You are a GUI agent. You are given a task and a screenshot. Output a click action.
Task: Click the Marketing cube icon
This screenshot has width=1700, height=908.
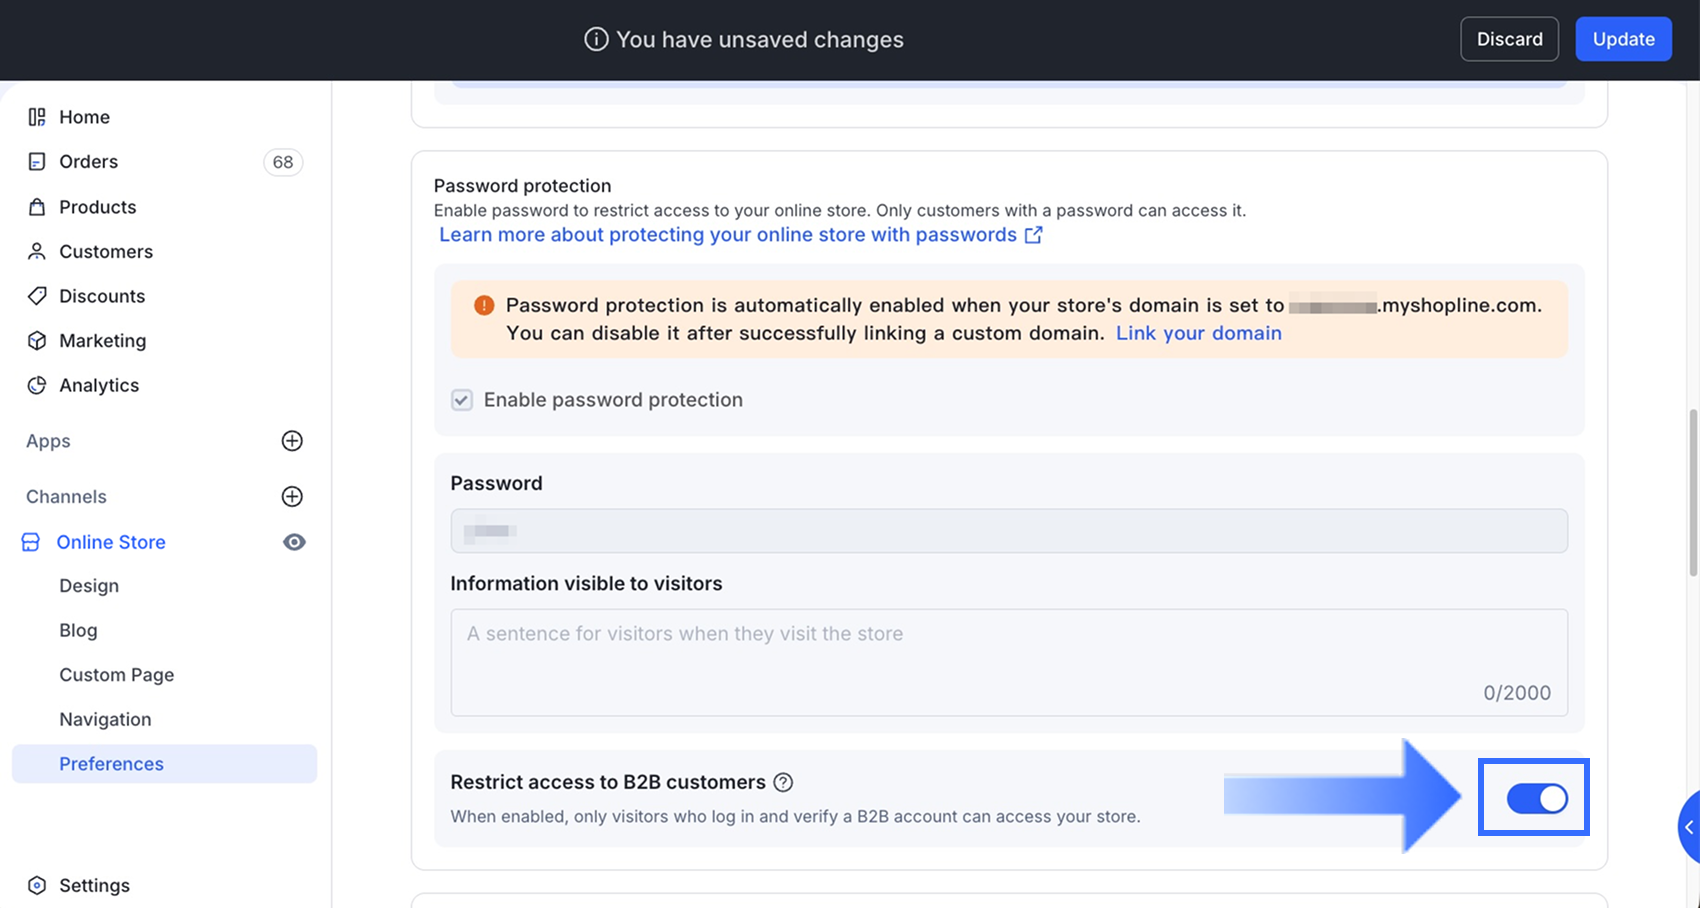[37, 341]
